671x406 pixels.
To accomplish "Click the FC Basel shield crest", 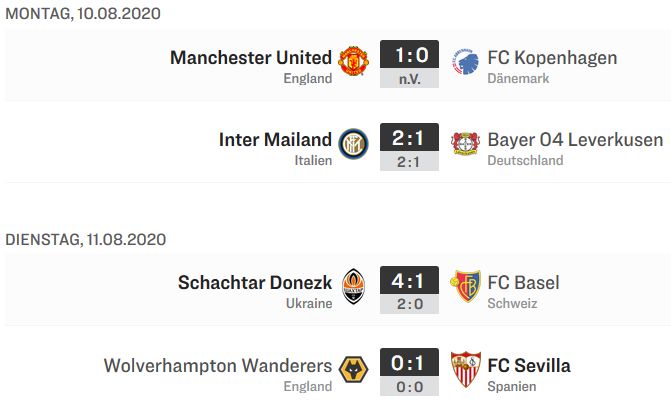I will click(466, 286).
